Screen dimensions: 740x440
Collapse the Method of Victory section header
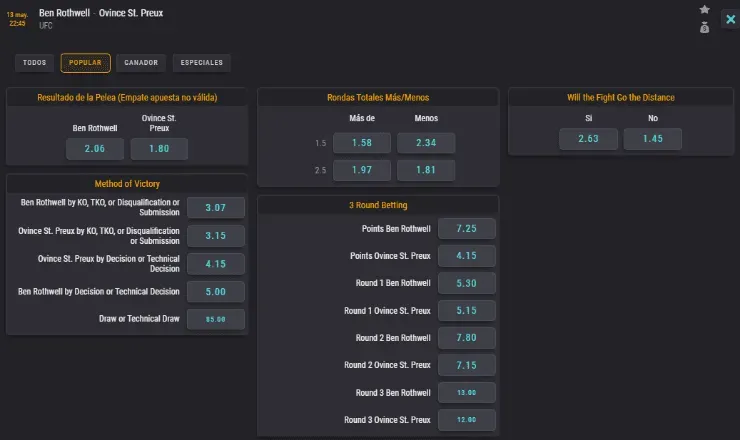pyautogui.click(x=127, y=183)
